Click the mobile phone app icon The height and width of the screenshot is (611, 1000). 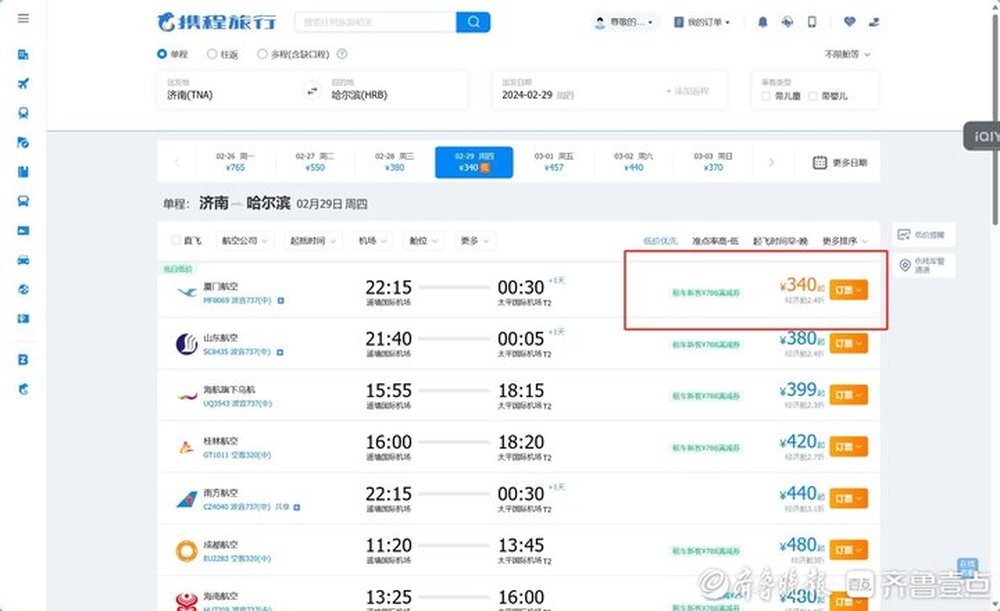point(812,22)
